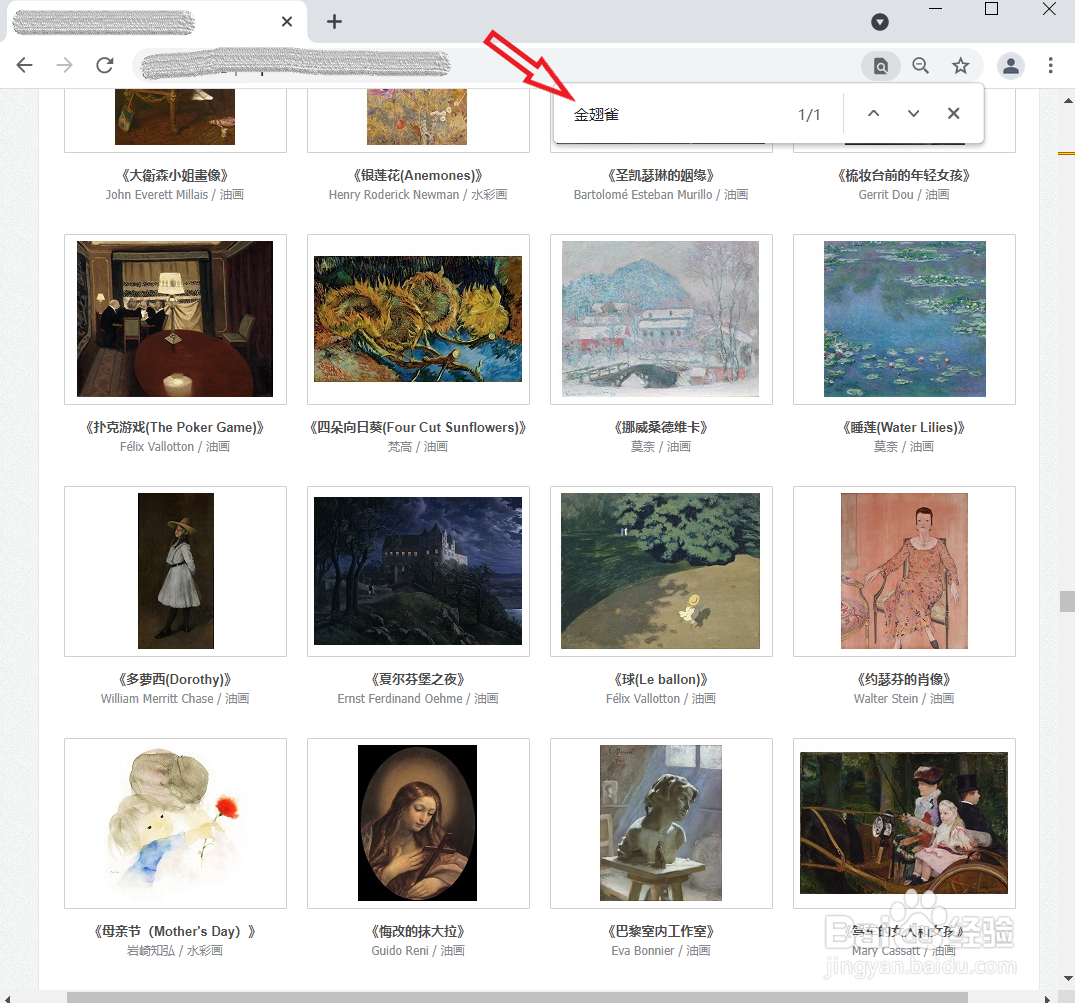Close the find bar
Image resolution: width=1075 pixels, height=1003 pixels.
954,114
